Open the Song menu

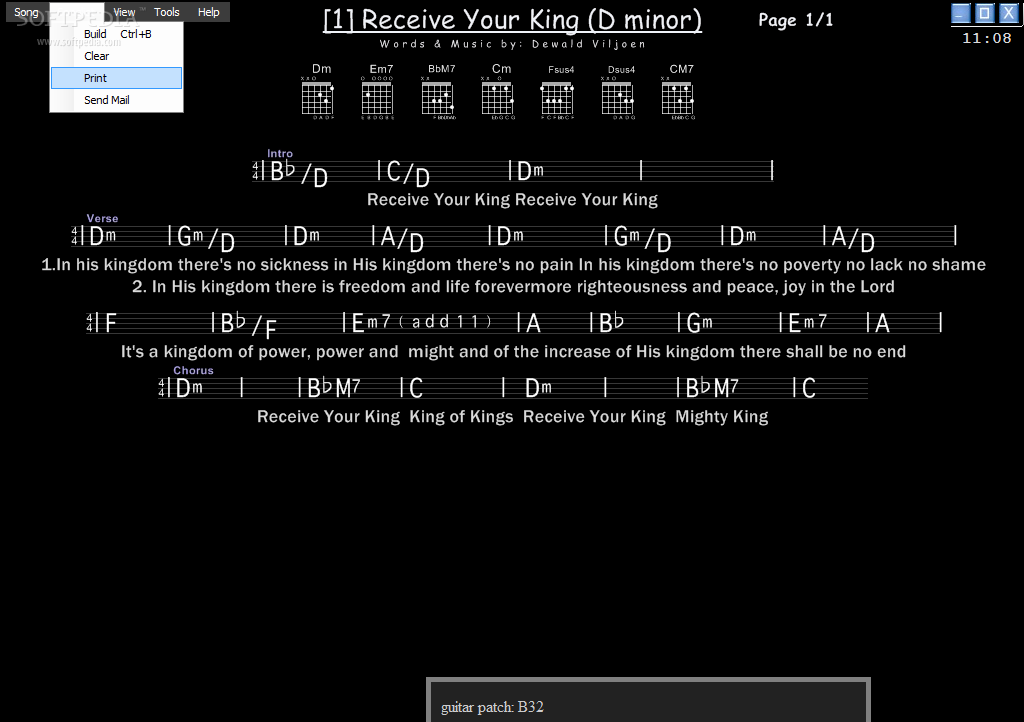coord(26,12)
